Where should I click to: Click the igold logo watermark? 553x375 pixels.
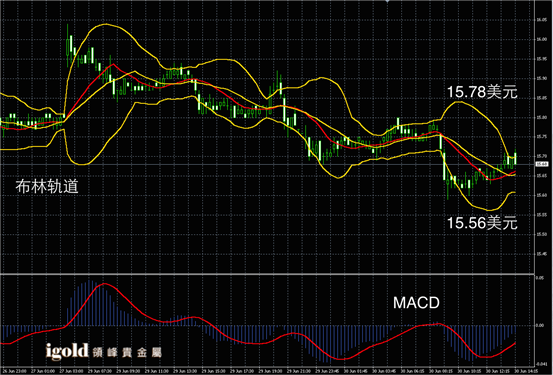tap(67, 351)
